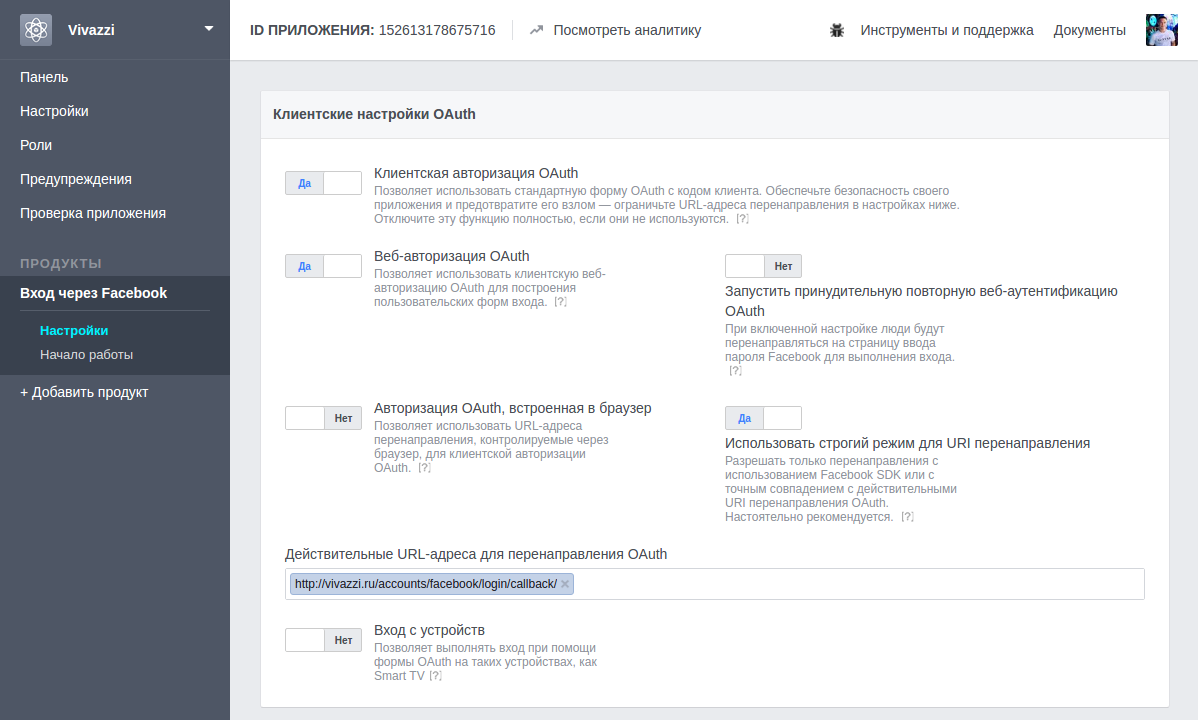Click the Клиентские настройки OAuth heading
Image resolution: width=1198 pixels, height=720 pixels.
[374, 114]
